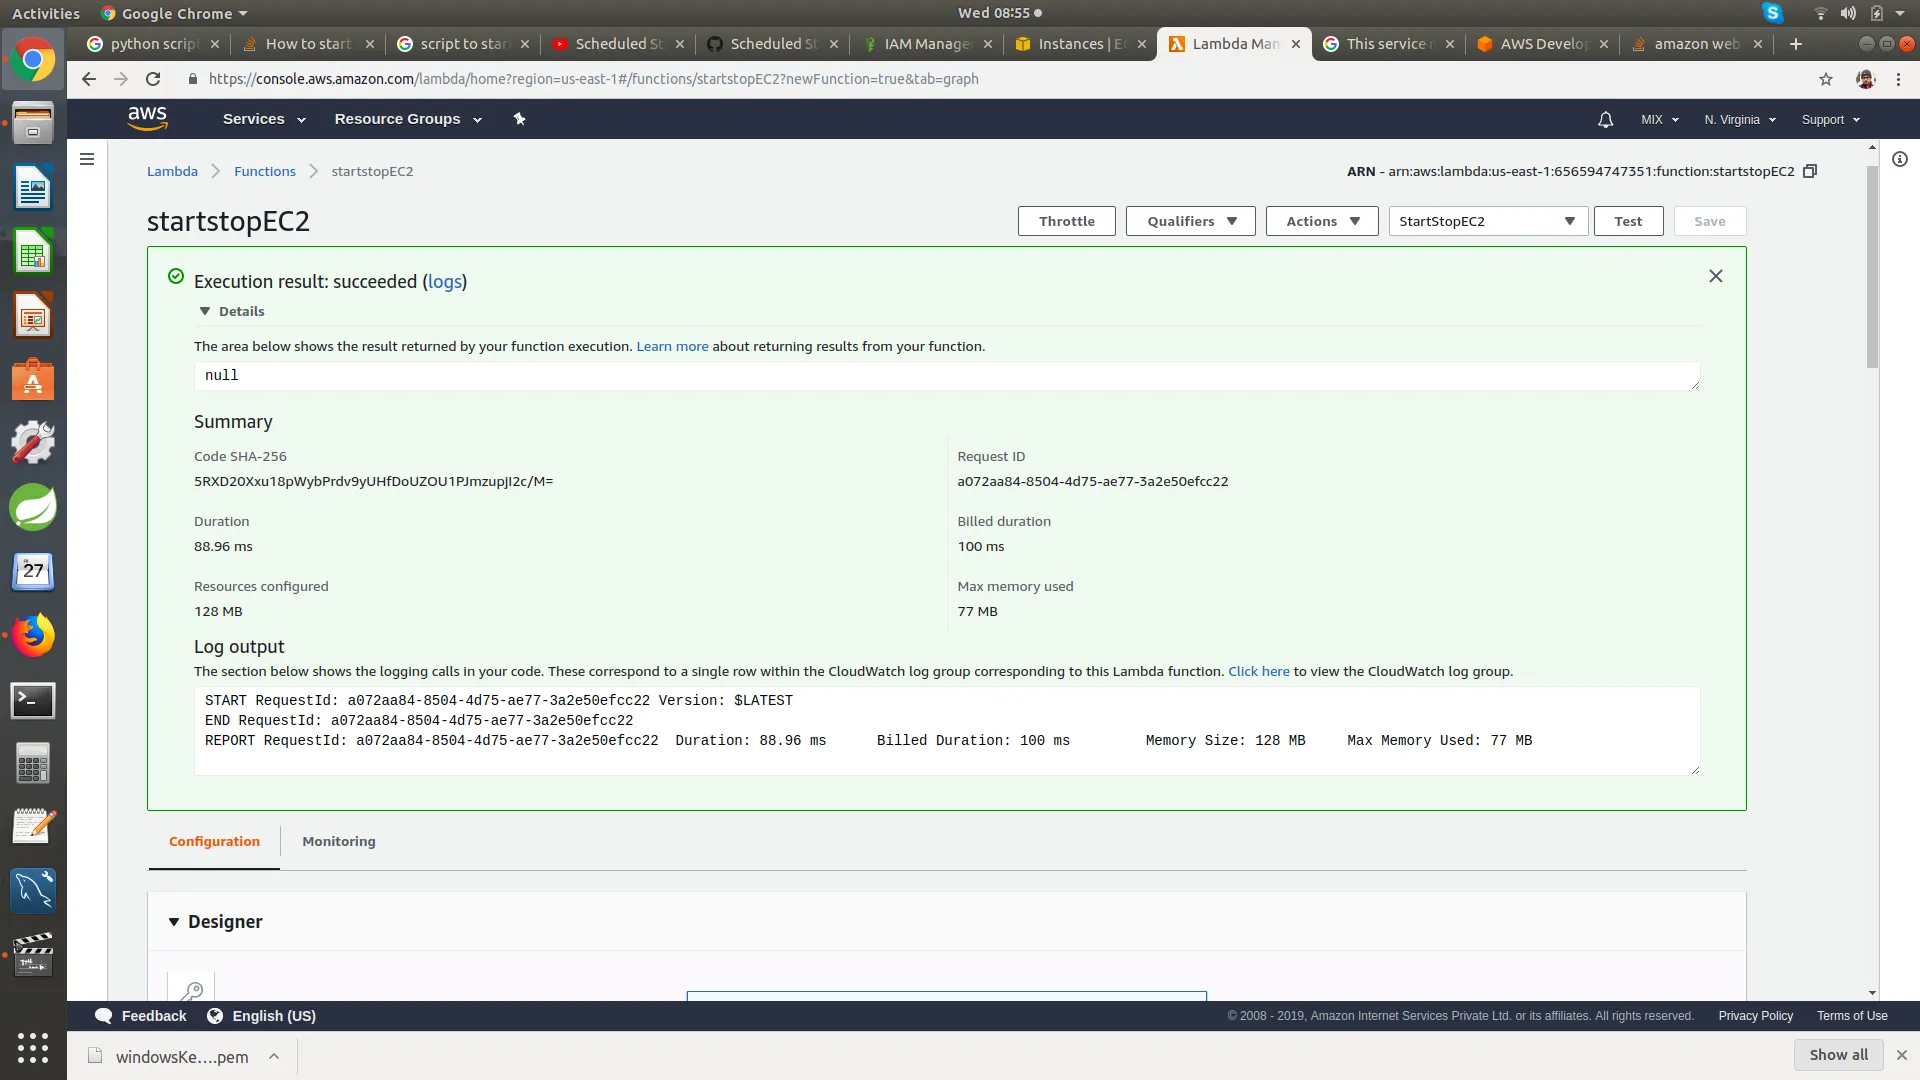Copy the function ARN to clipboard
Viewport: 1920px width, 1080px height.
tap(1809, 171)
